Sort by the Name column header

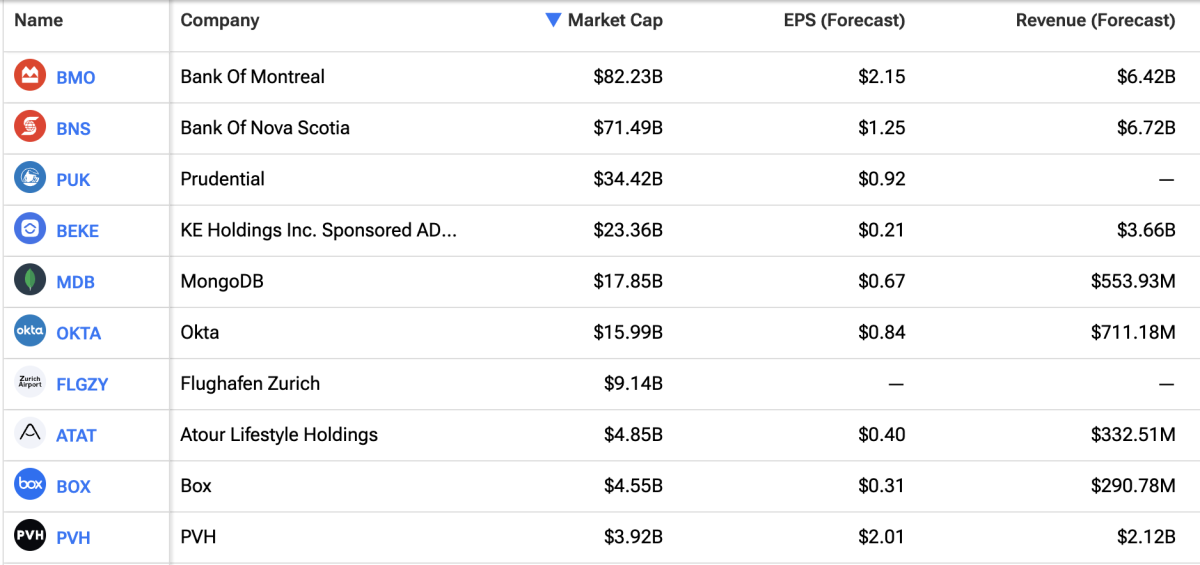click(39, 20)
